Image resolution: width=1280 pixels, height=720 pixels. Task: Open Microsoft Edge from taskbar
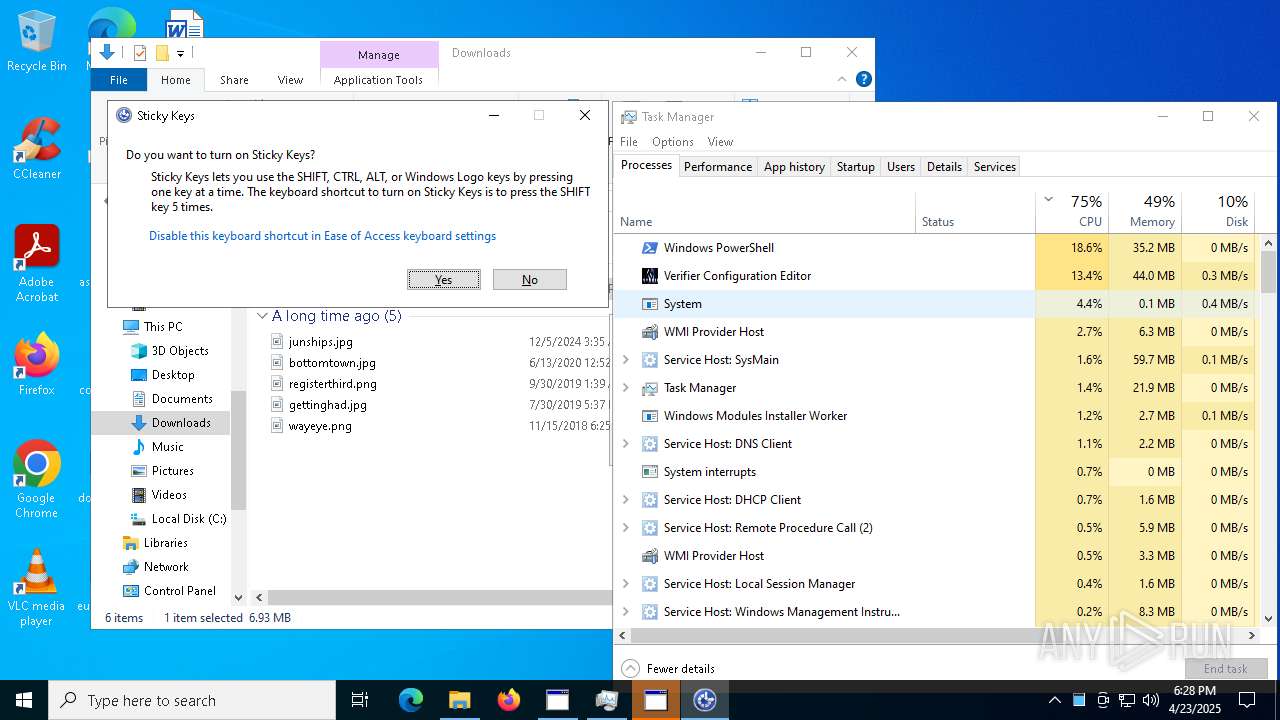tap(411, 700)
